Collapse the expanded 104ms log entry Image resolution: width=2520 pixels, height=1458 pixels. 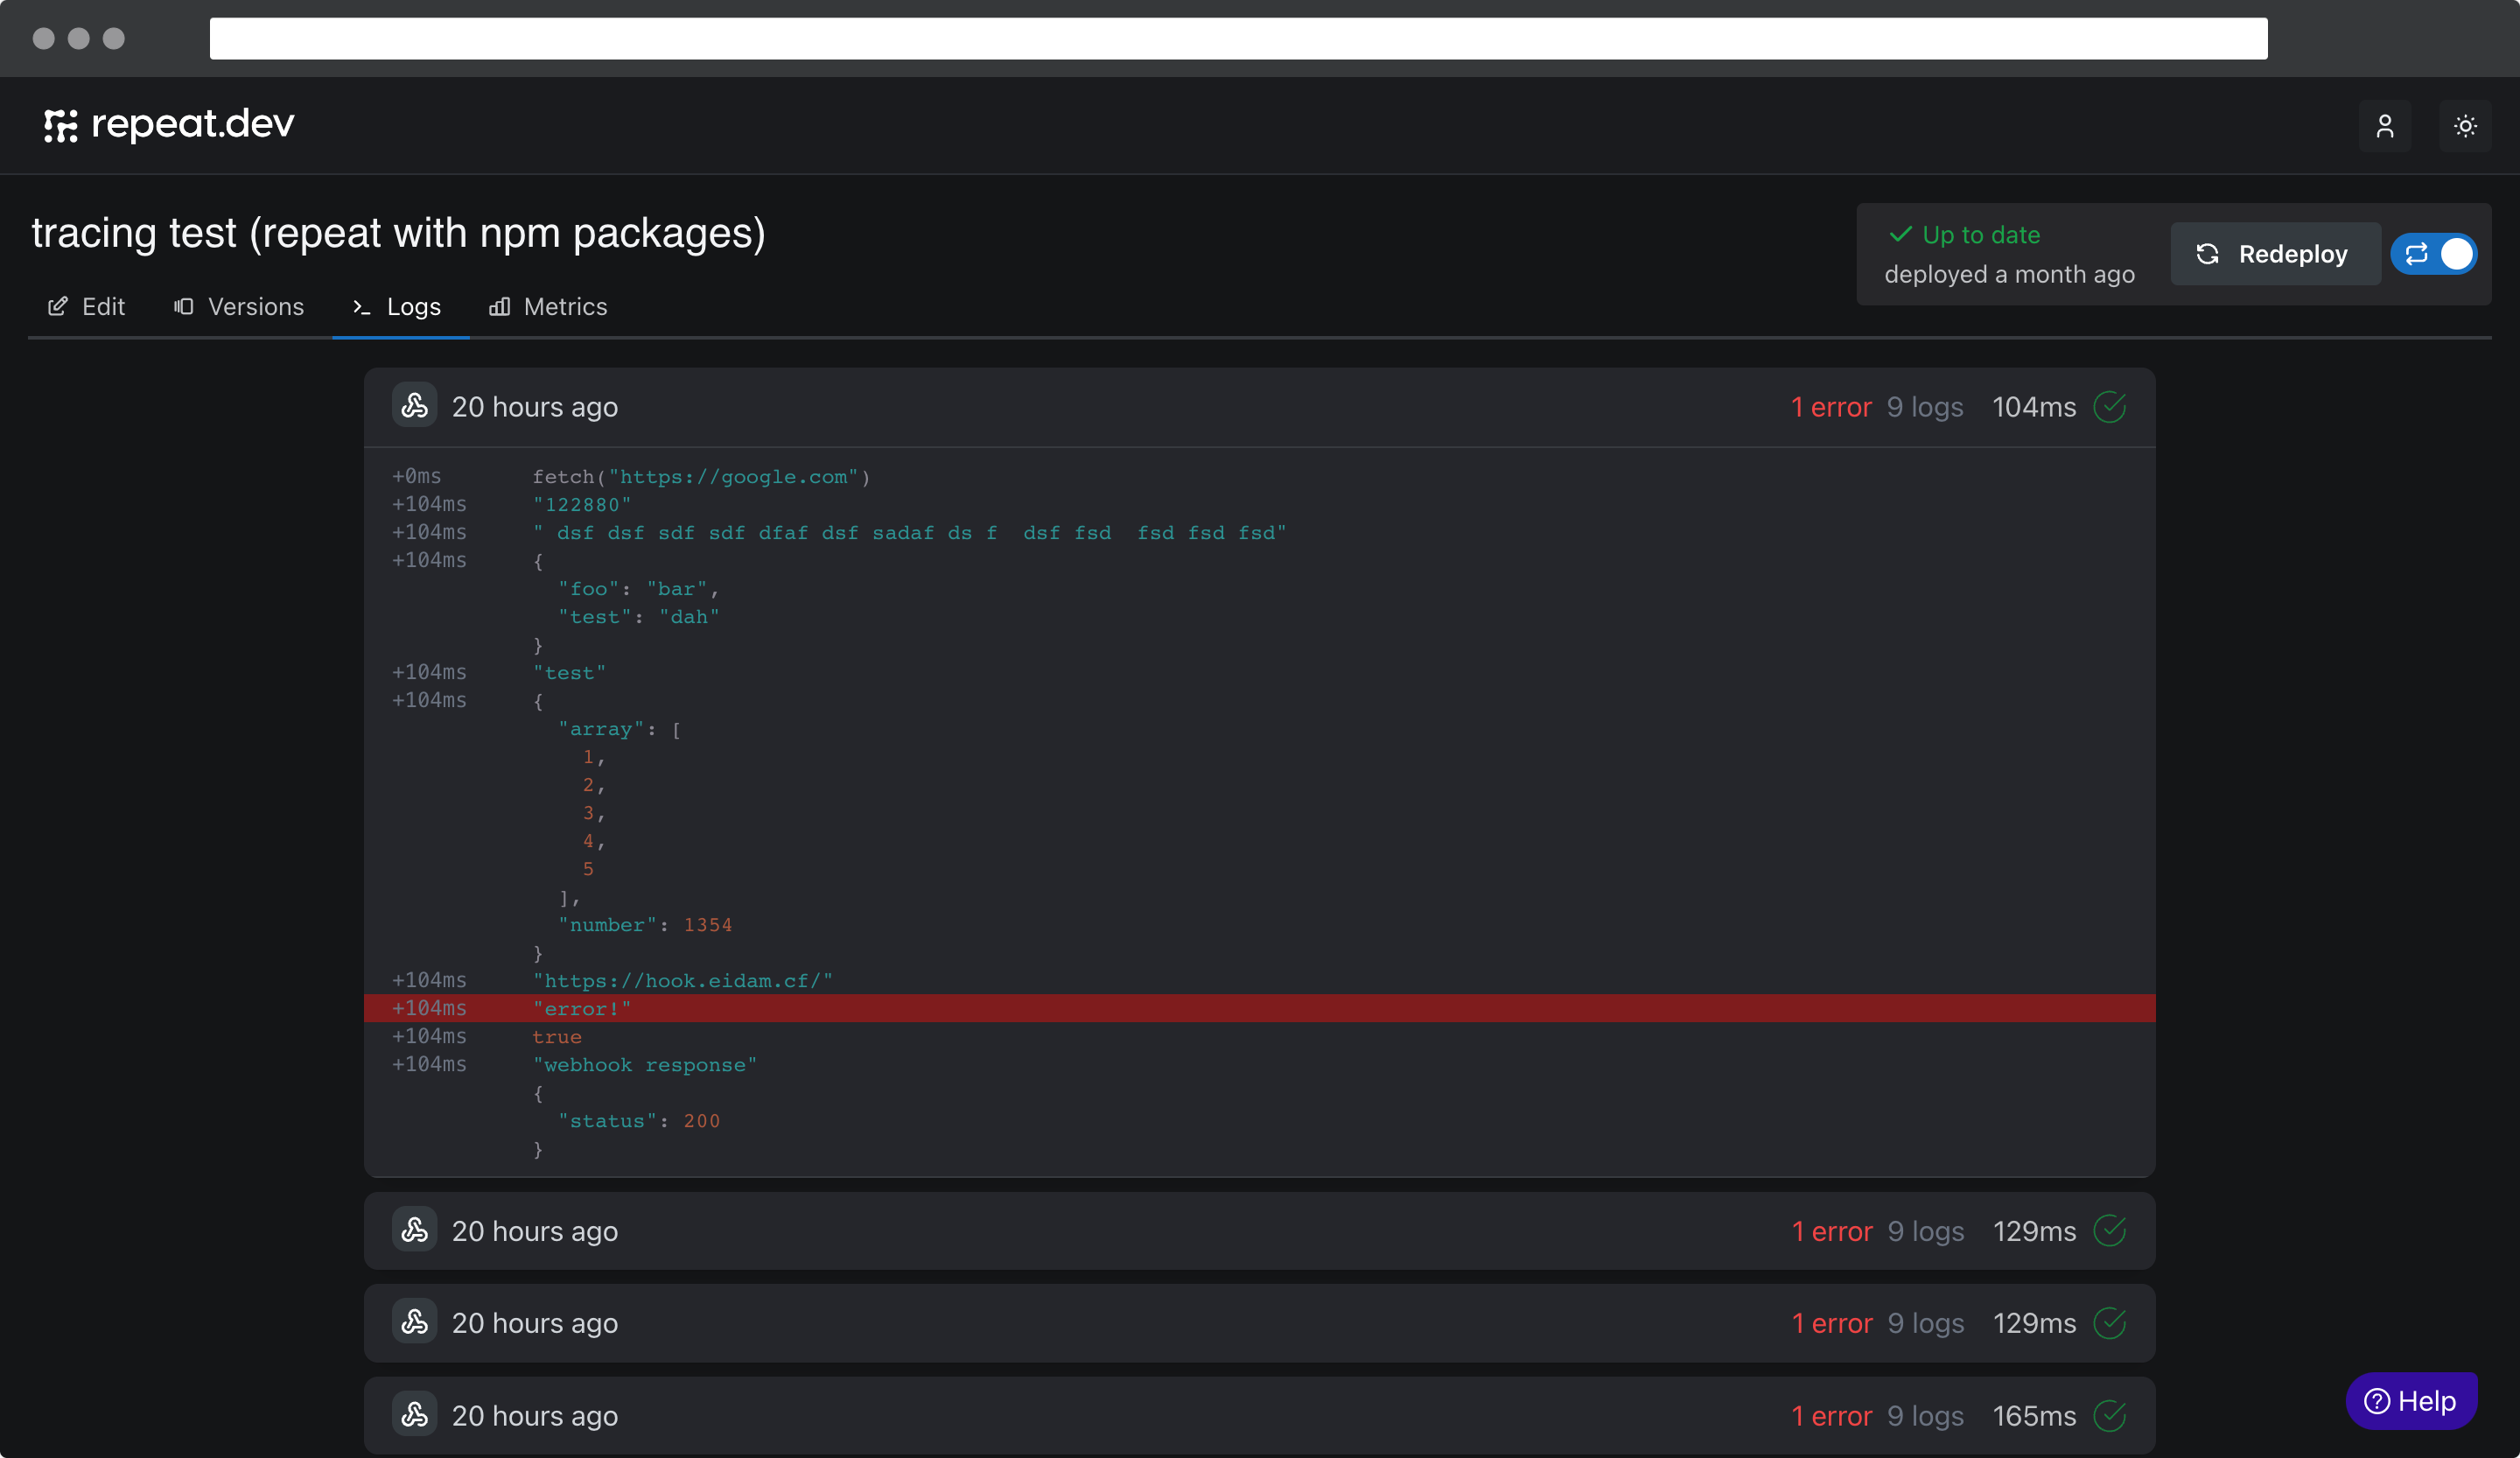pyautogui.click(x=1100, y=407)
